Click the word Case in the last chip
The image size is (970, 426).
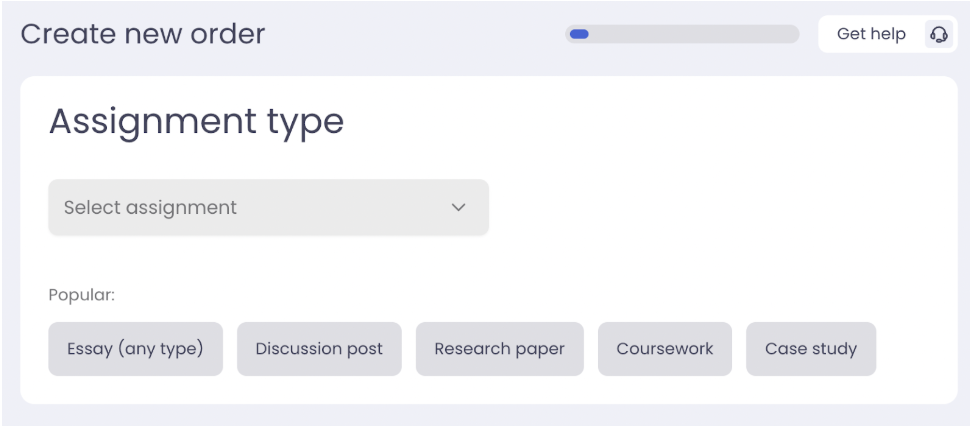coord(785,349)
